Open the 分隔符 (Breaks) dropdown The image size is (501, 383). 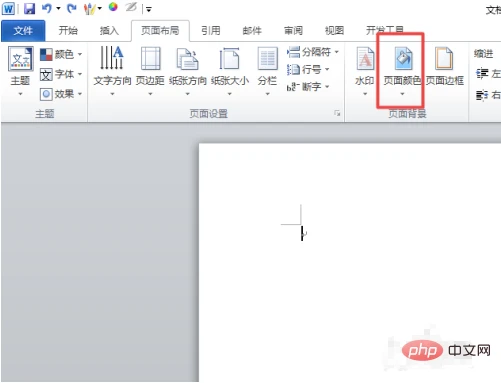coord(313,52)
